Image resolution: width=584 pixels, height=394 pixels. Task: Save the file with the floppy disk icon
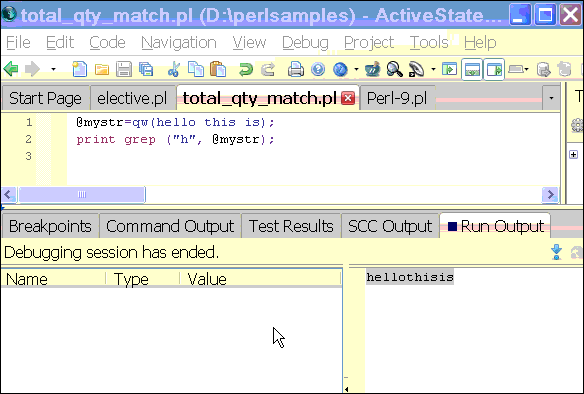(124, 69)
